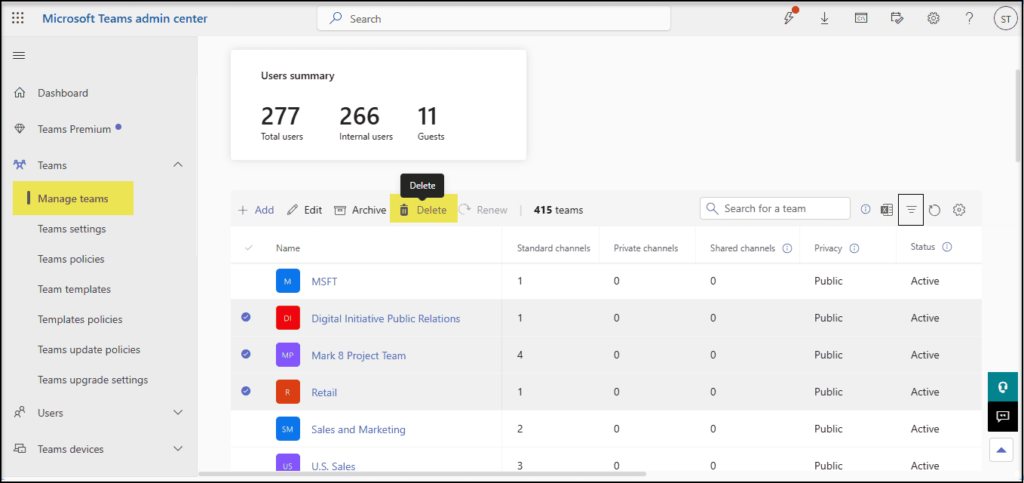Click the Search for a team field
This screenshot has width=1024, height=483.
(x=775, y=209)
